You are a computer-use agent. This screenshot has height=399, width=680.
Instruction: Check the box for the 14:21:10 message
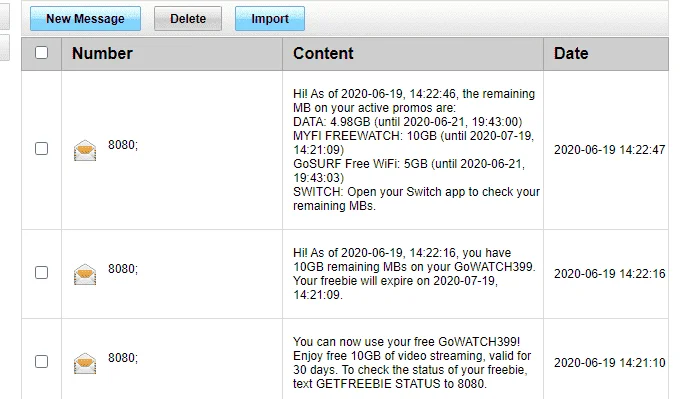coord(41,362)
